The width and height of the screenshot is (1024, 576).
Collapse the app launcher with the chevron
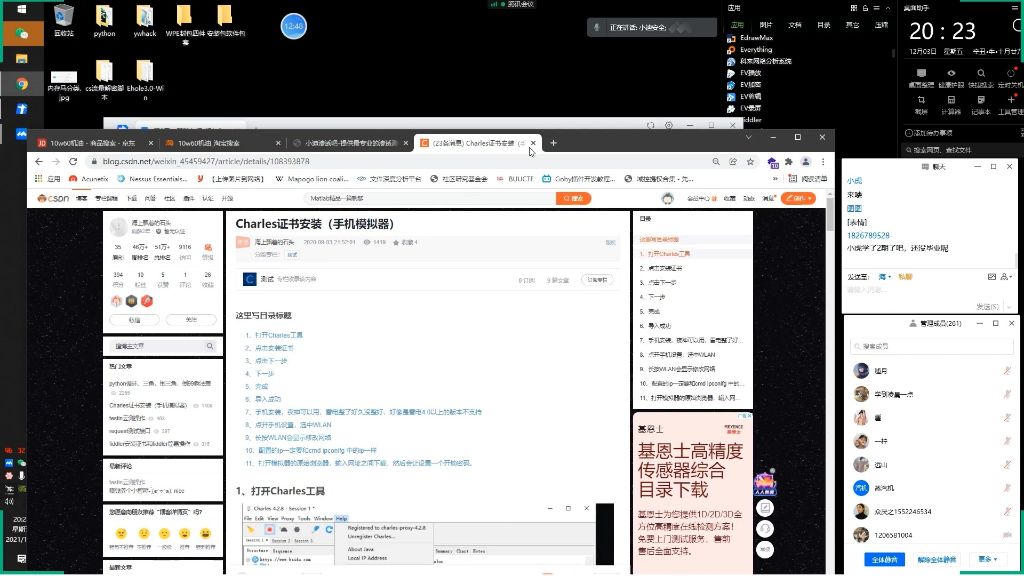coord(888,8)
